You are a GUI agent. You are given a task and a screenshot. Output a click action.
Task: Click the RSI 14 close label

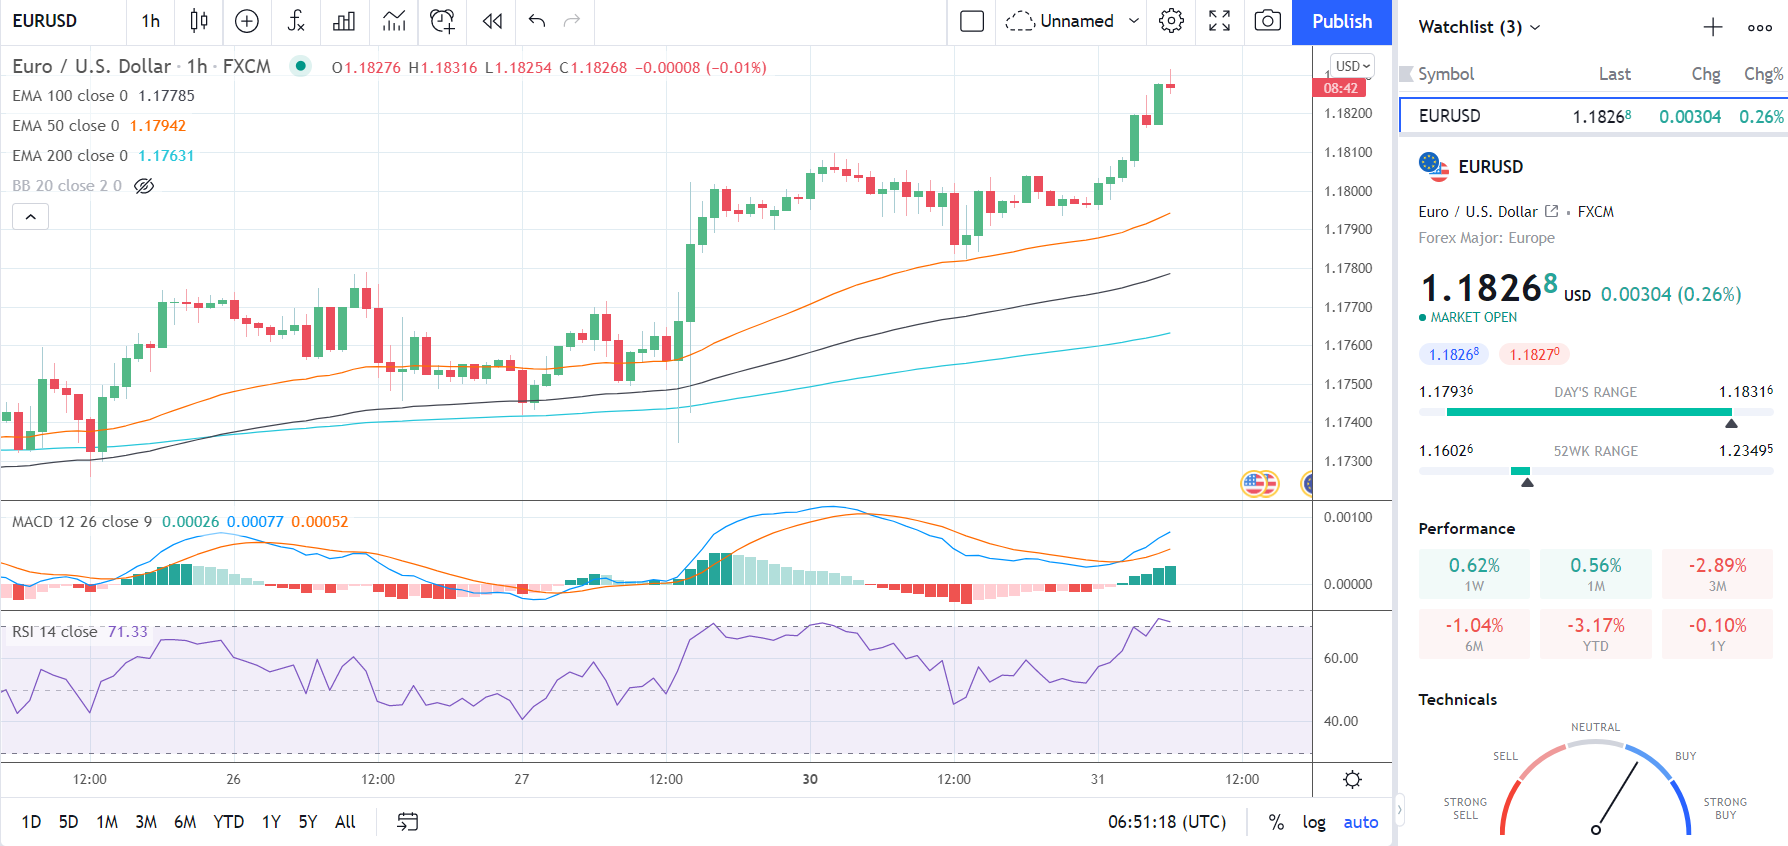click(54, 632)
